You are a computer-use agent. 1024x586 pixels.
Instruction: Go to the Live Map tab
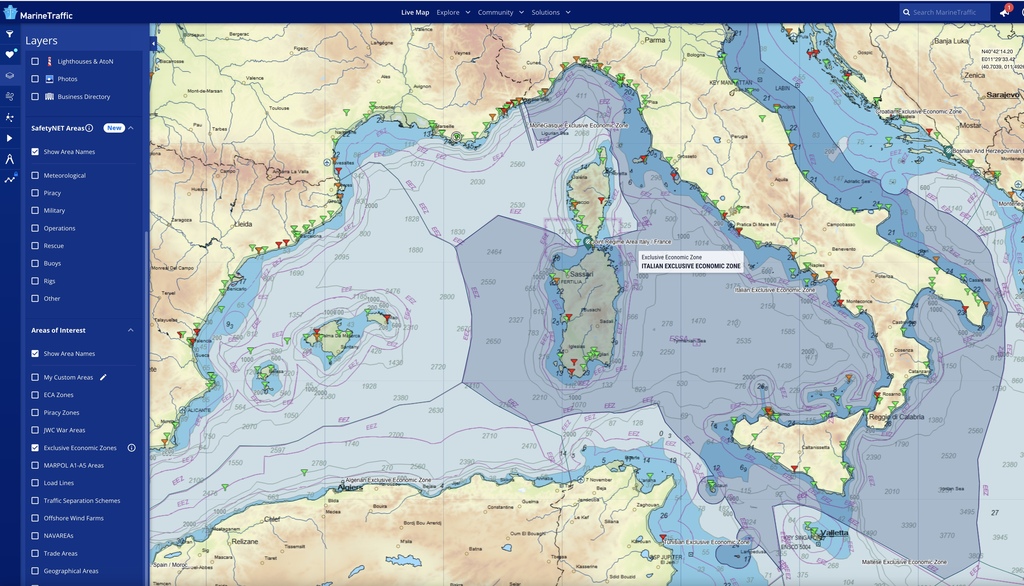(415, 12)
